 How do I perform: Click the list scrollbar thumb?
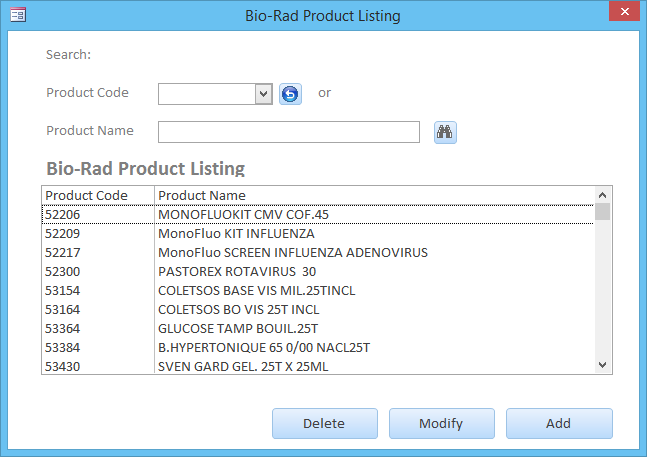[602, 212]
